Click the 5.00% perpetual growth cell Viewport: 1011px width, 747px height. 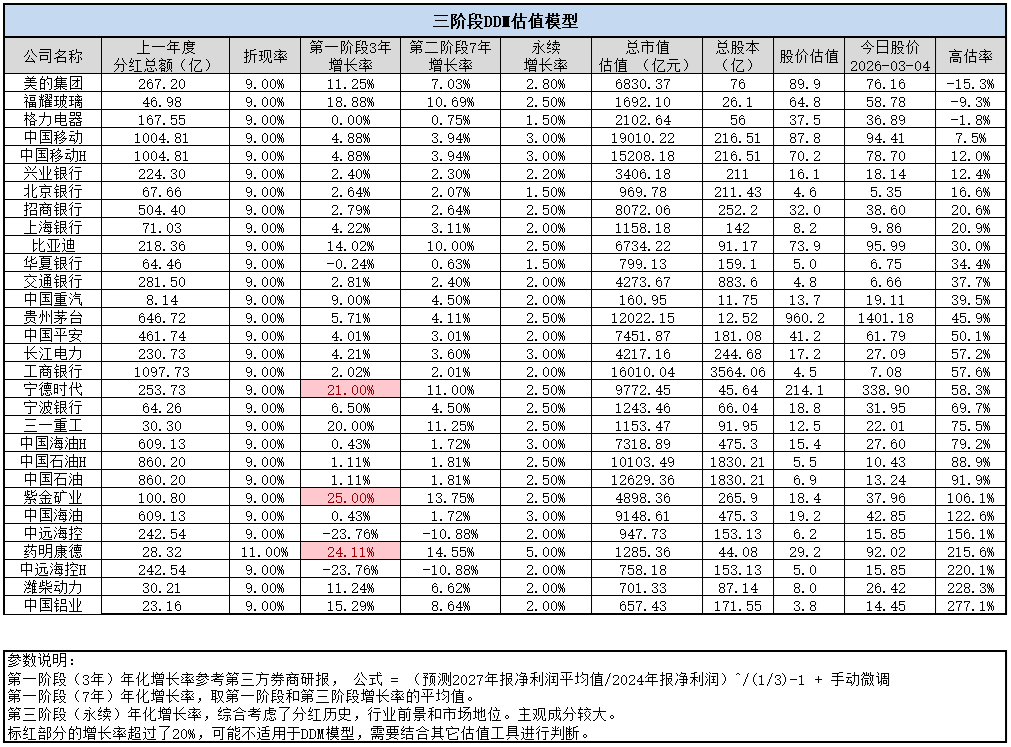(545, 552)
